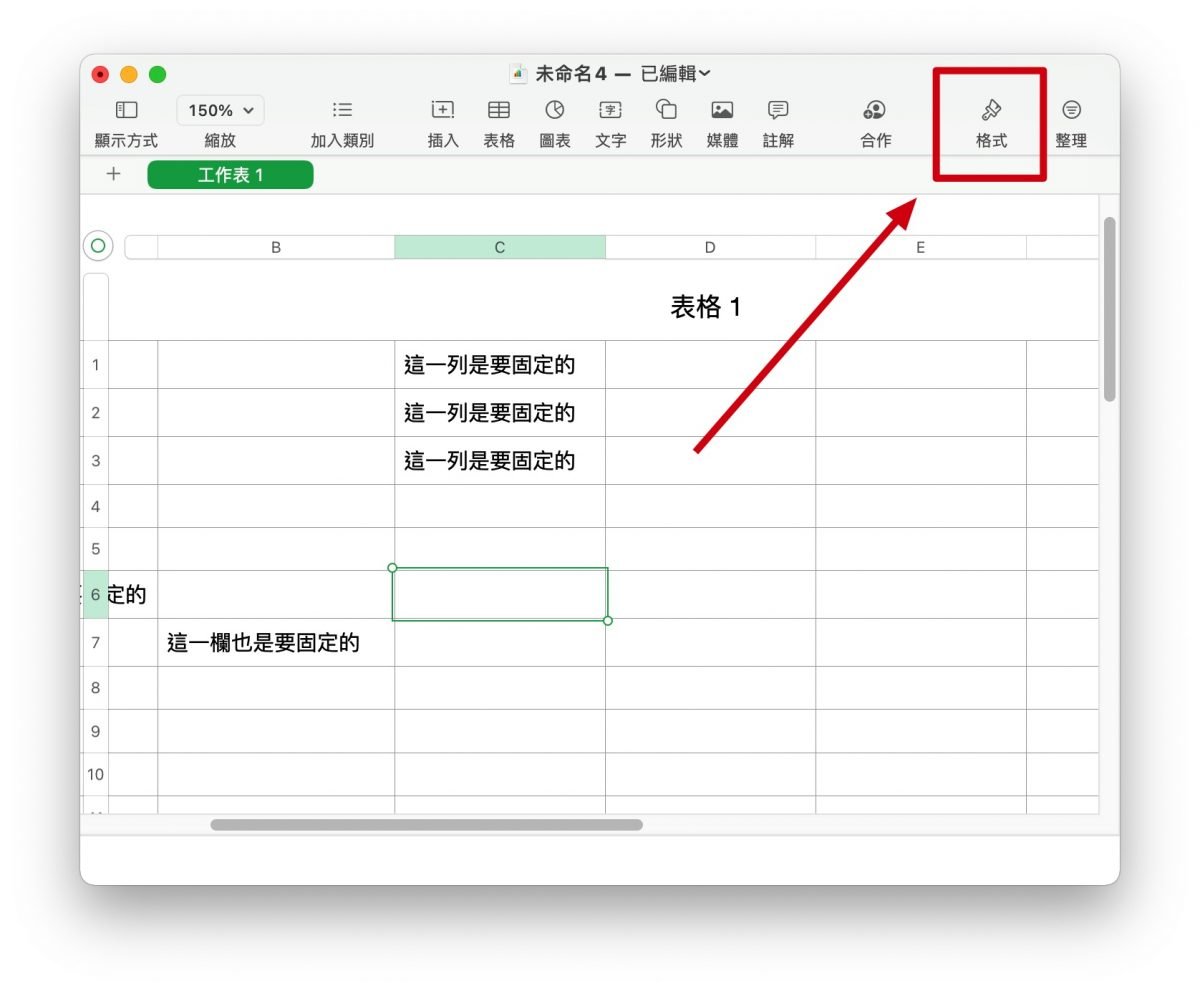Click cell C3 with 這一列是要固定的

[x=500, y=460]
